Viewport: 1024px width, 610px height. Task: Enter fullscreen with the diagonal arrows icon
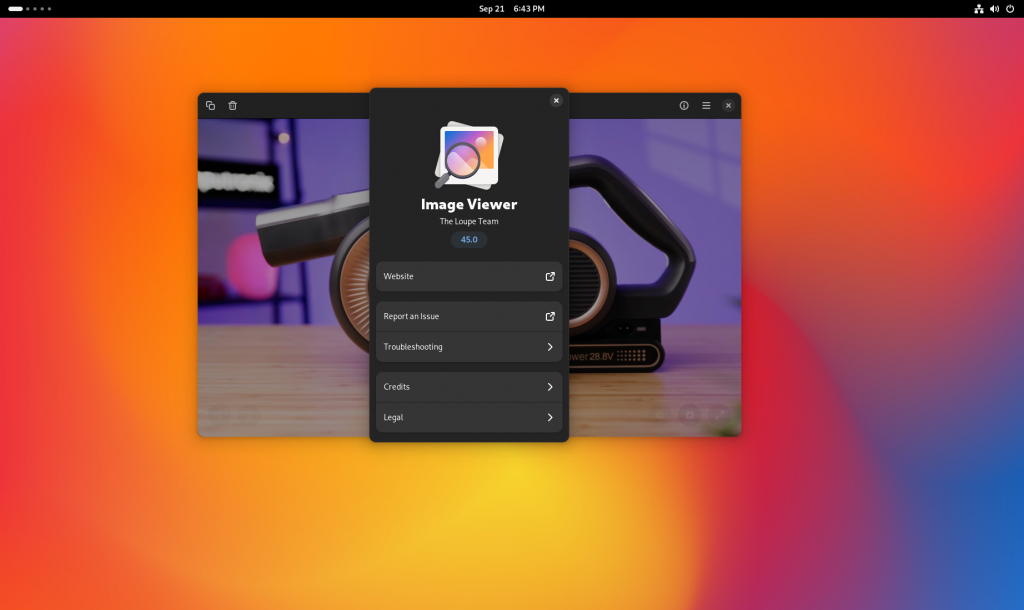720,415
